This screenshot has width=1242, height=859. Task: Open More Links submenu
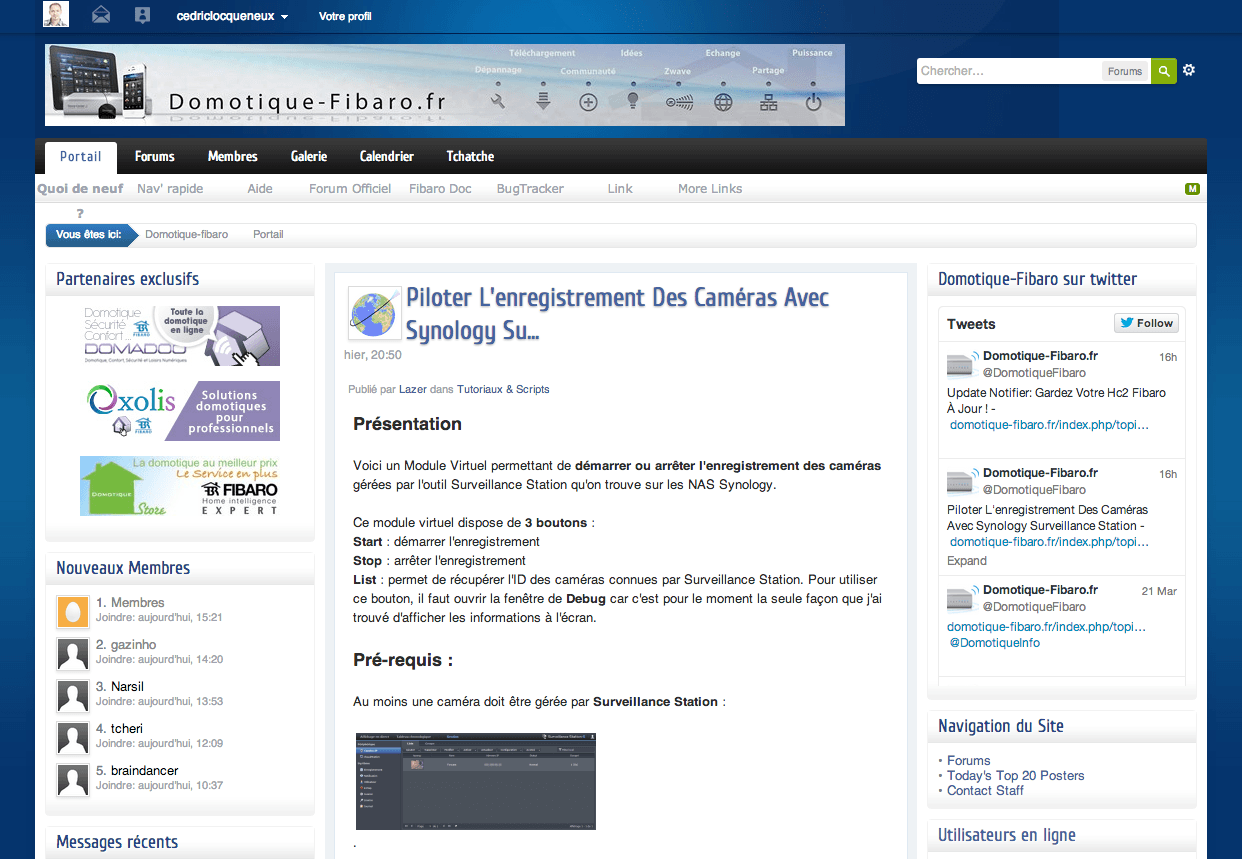pos(710,188)
